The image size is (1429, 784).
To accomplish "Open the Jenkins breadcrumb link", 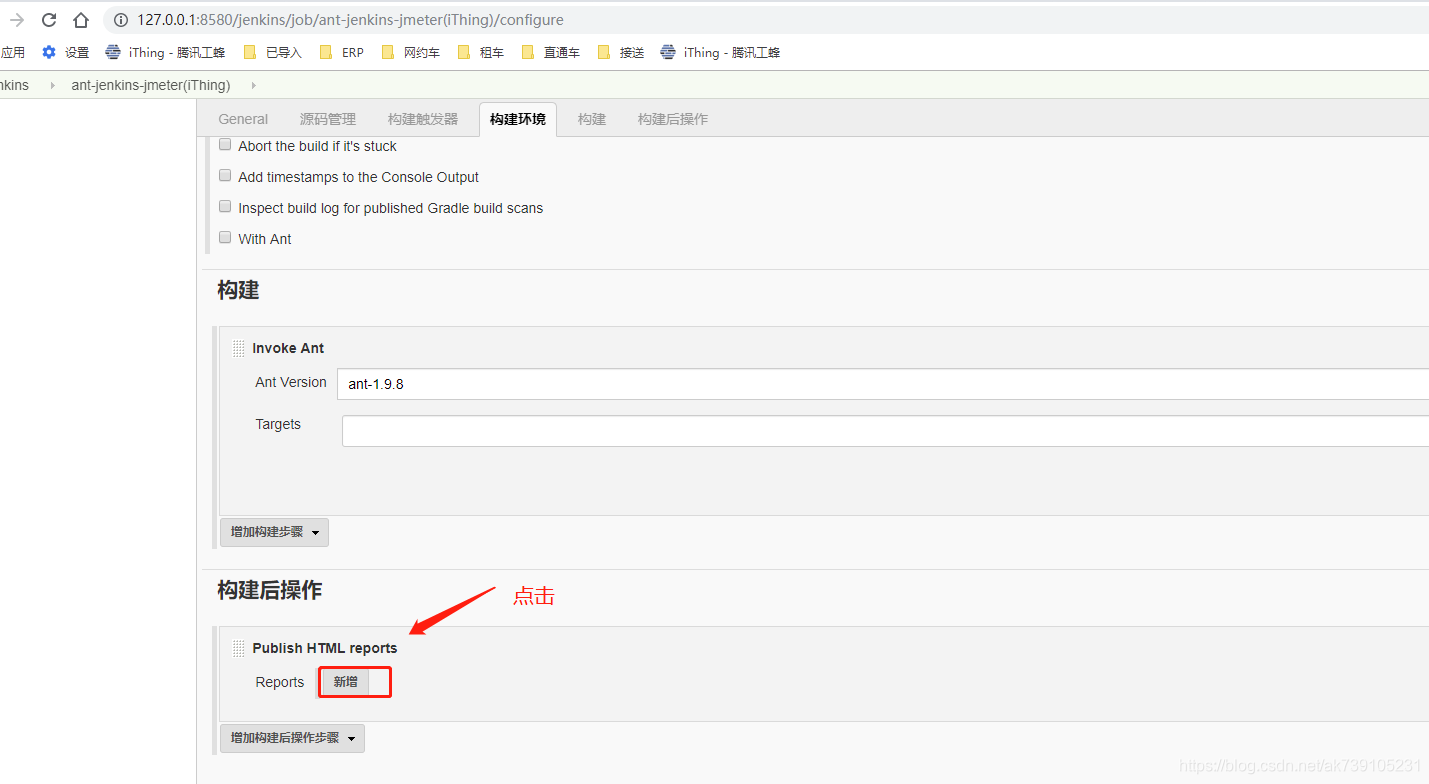I will tap(14, 85).
